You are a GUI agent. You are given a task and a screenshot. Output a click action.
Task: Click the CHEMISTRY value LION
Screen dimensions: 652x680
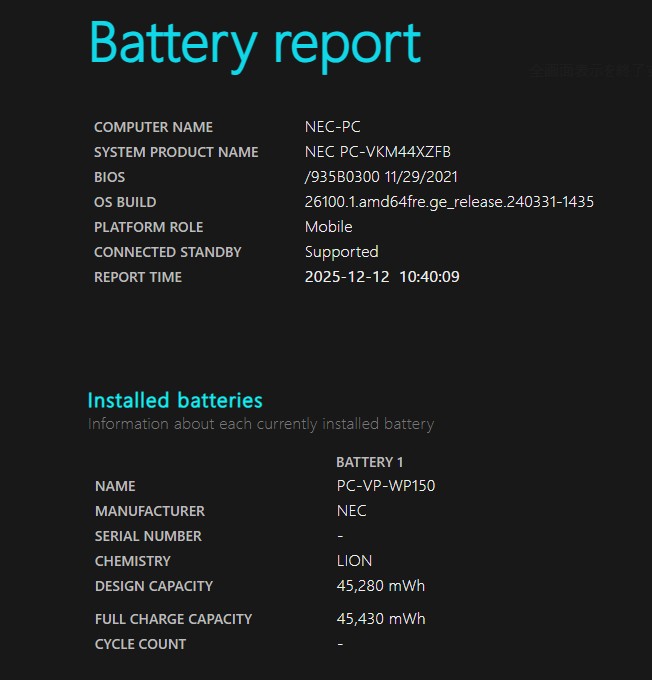(354, 561)
